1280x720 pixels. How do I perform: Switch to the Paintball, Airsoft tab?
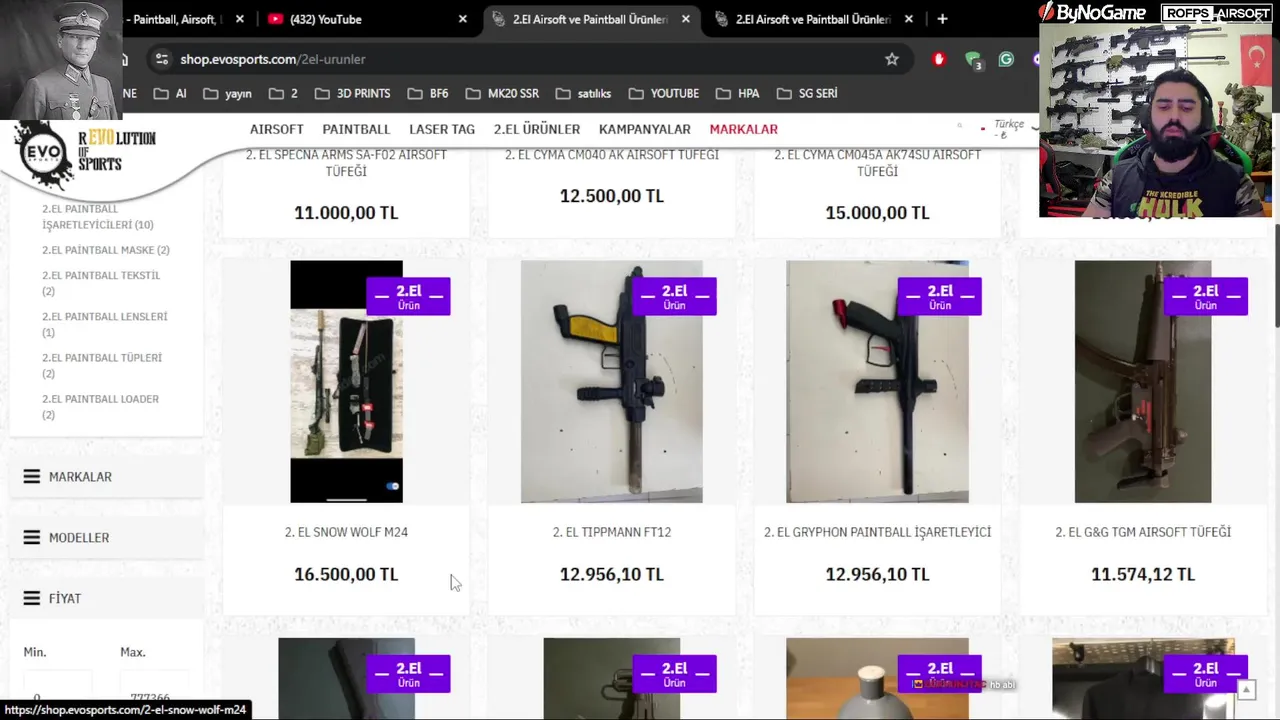click(x=180, y=19)
